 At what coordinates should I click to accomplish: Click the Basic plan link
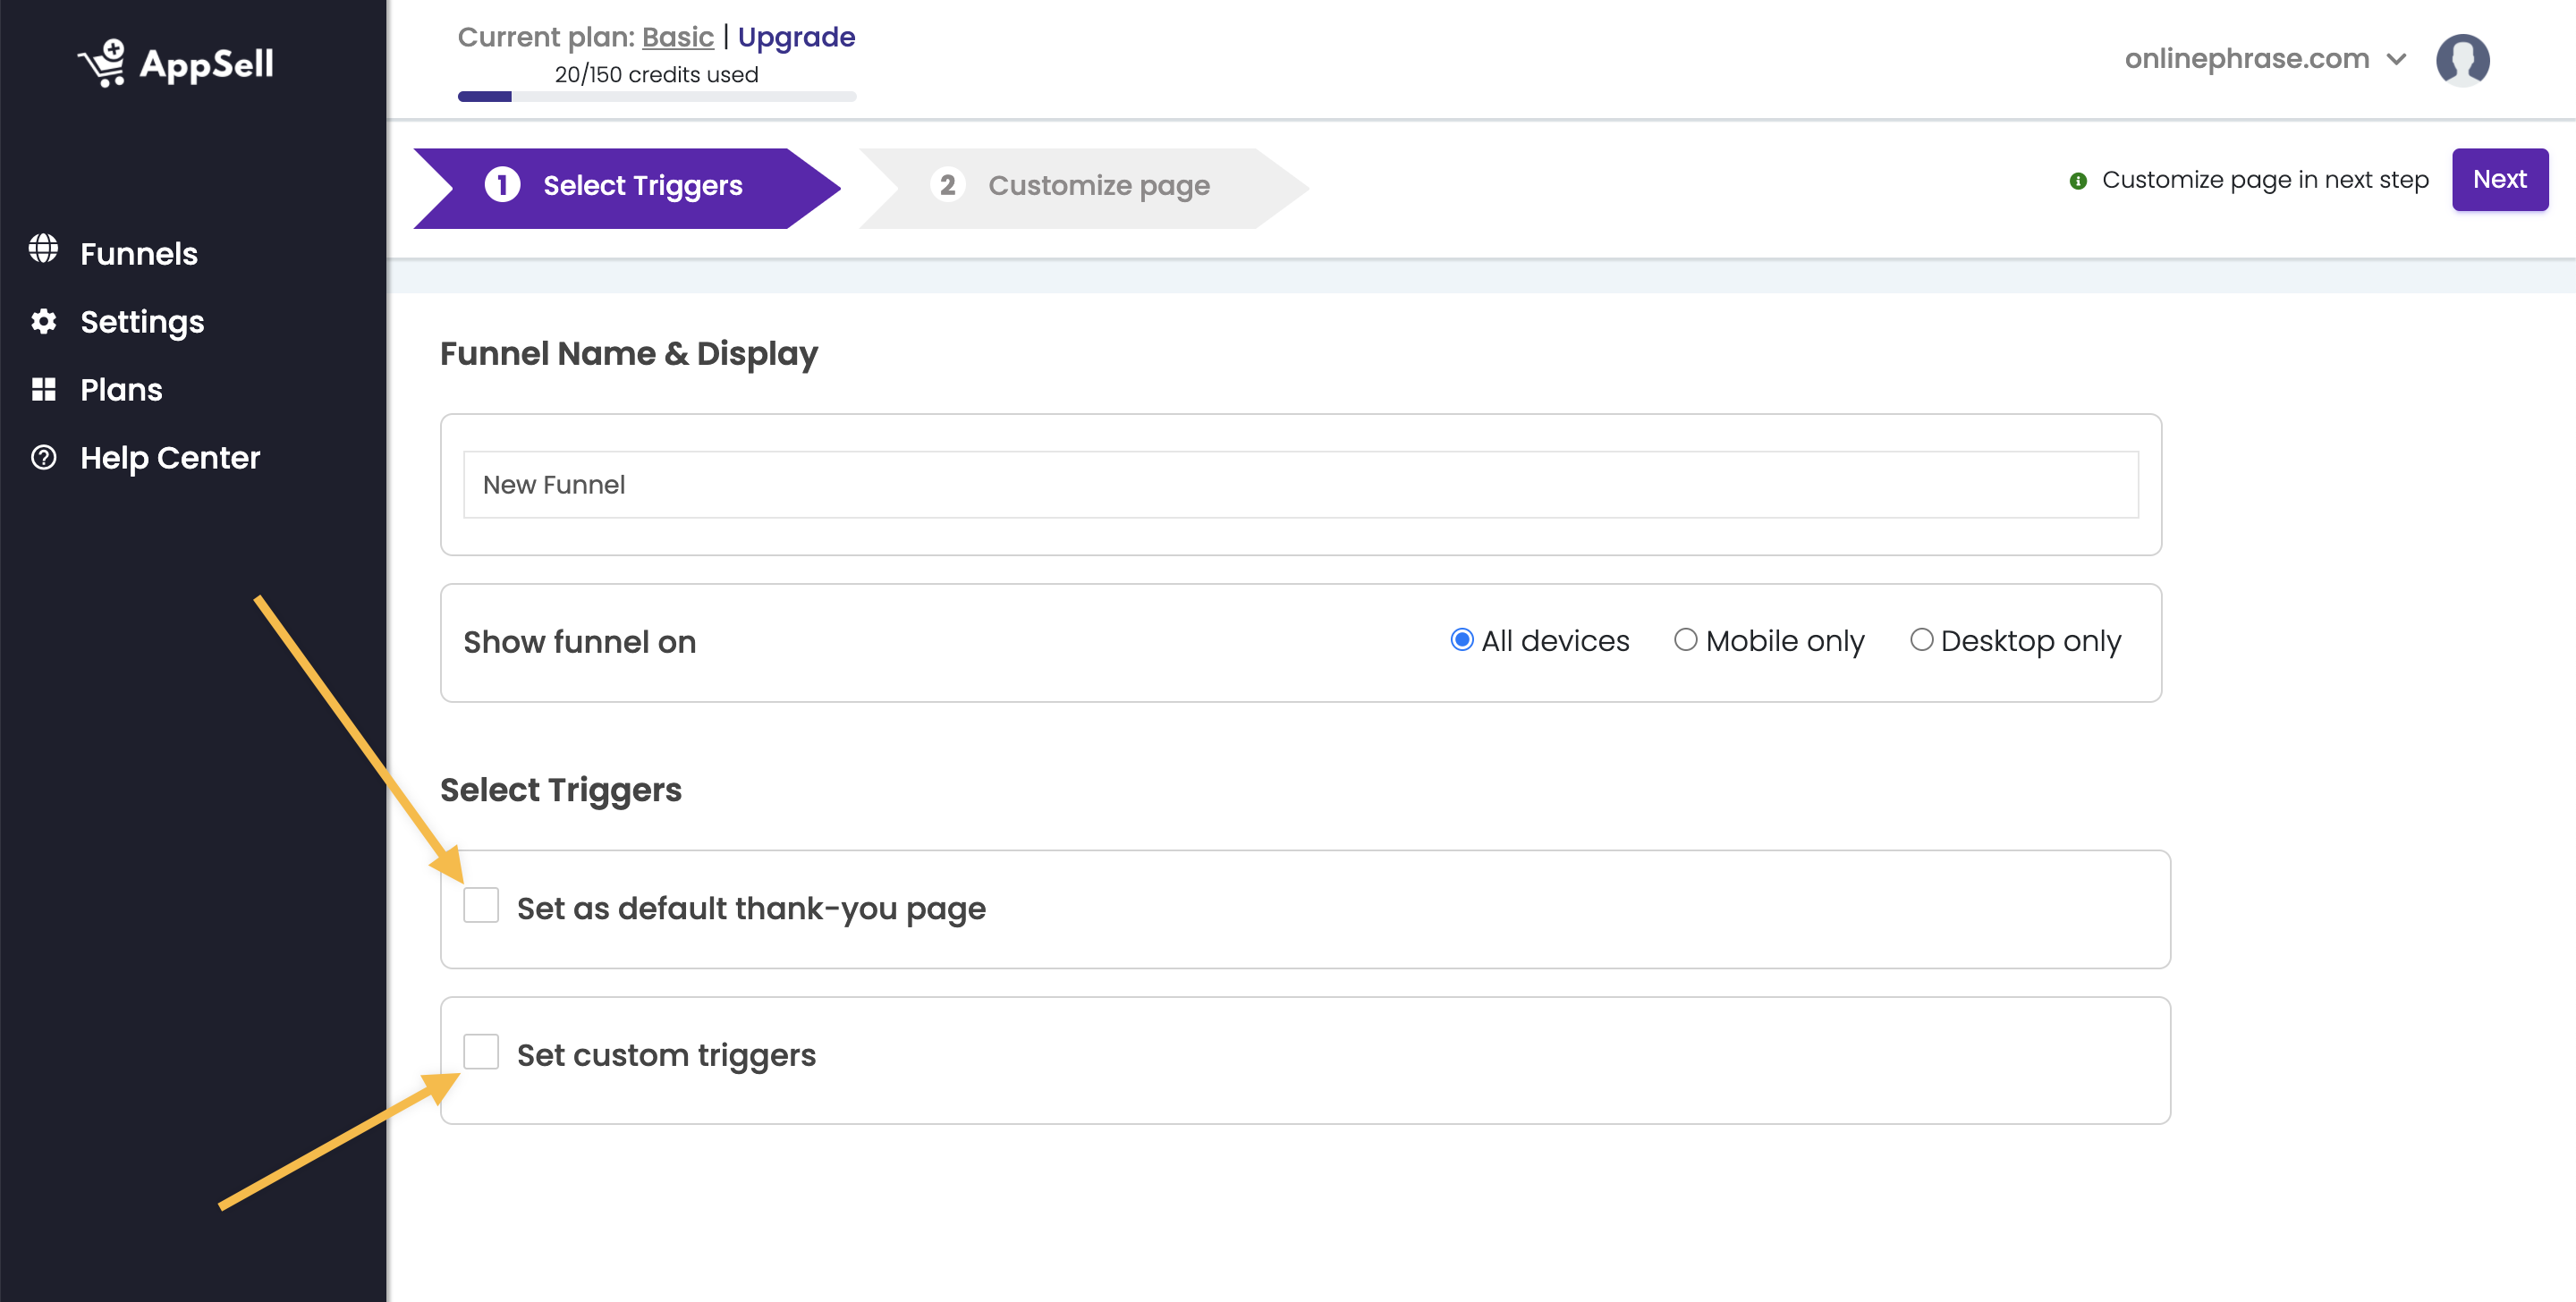click(x=677, y=37)
